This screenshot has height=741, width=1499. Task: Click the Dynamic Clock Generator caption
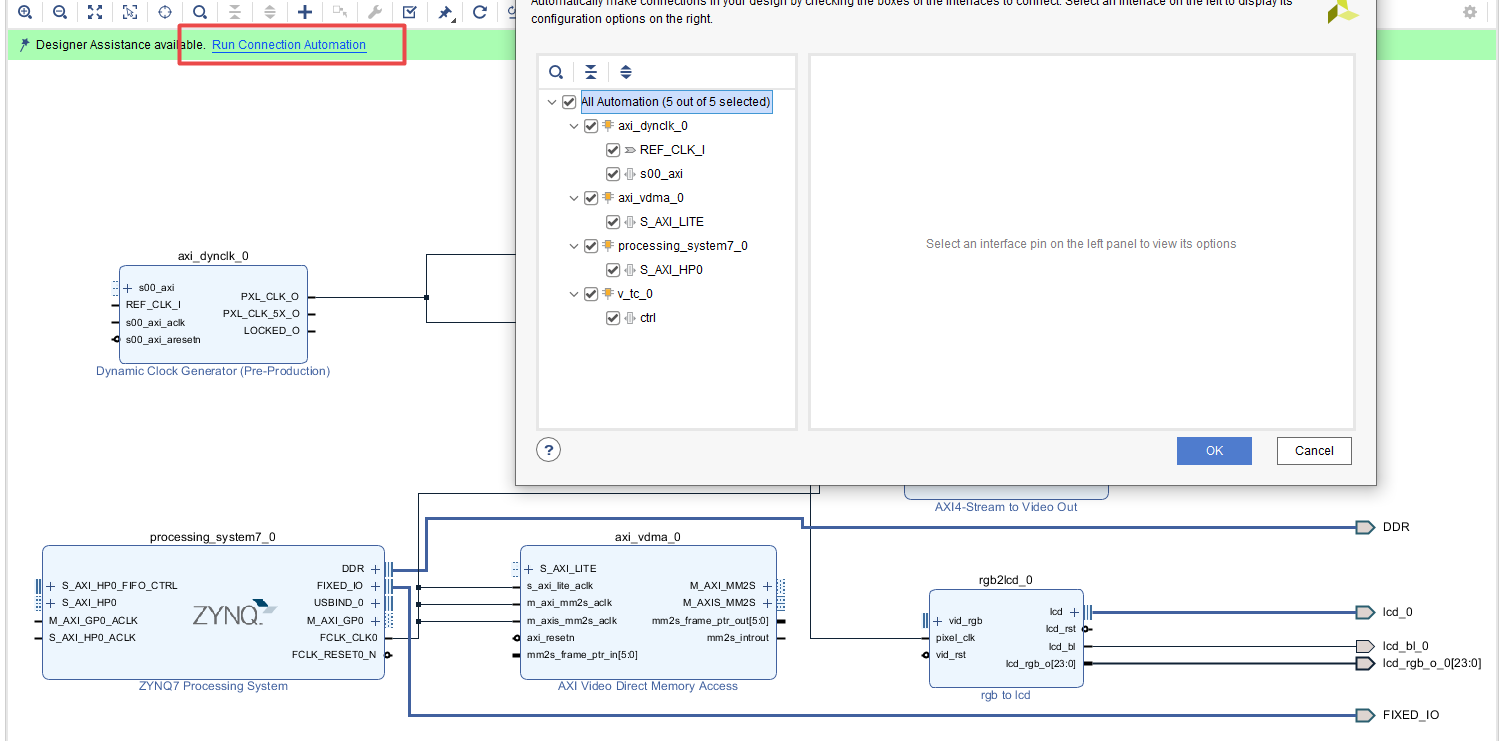(213, 371)
